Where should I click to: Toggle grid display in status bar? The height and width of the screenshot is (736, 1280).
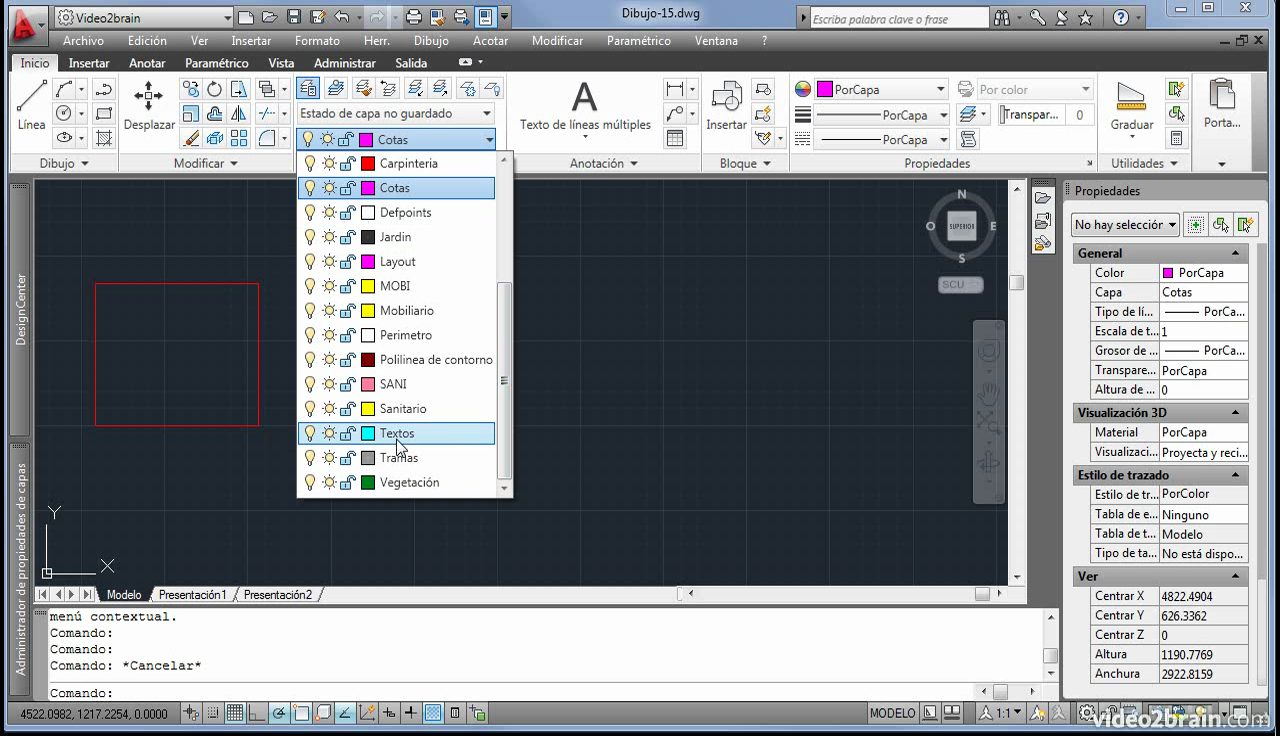[x=234, y=713]
